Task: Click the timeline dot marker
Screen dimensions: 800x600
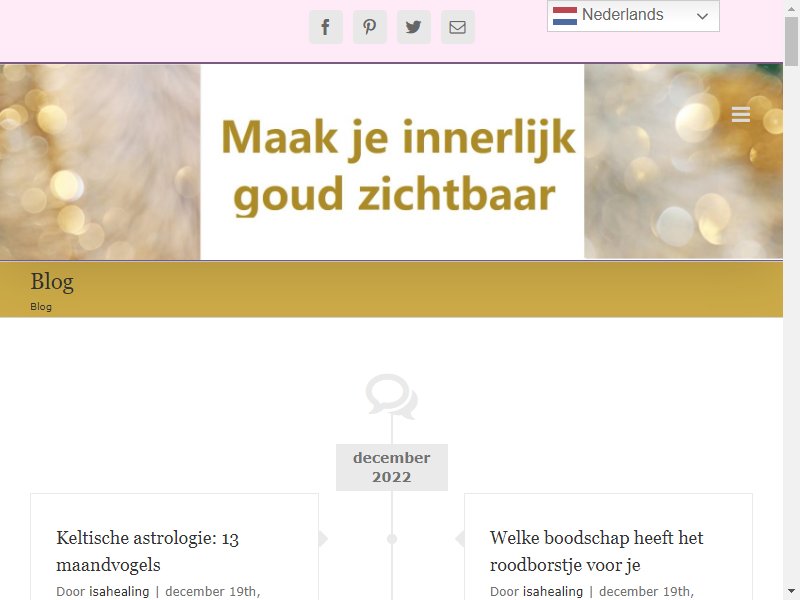Action: pos(392,539)
